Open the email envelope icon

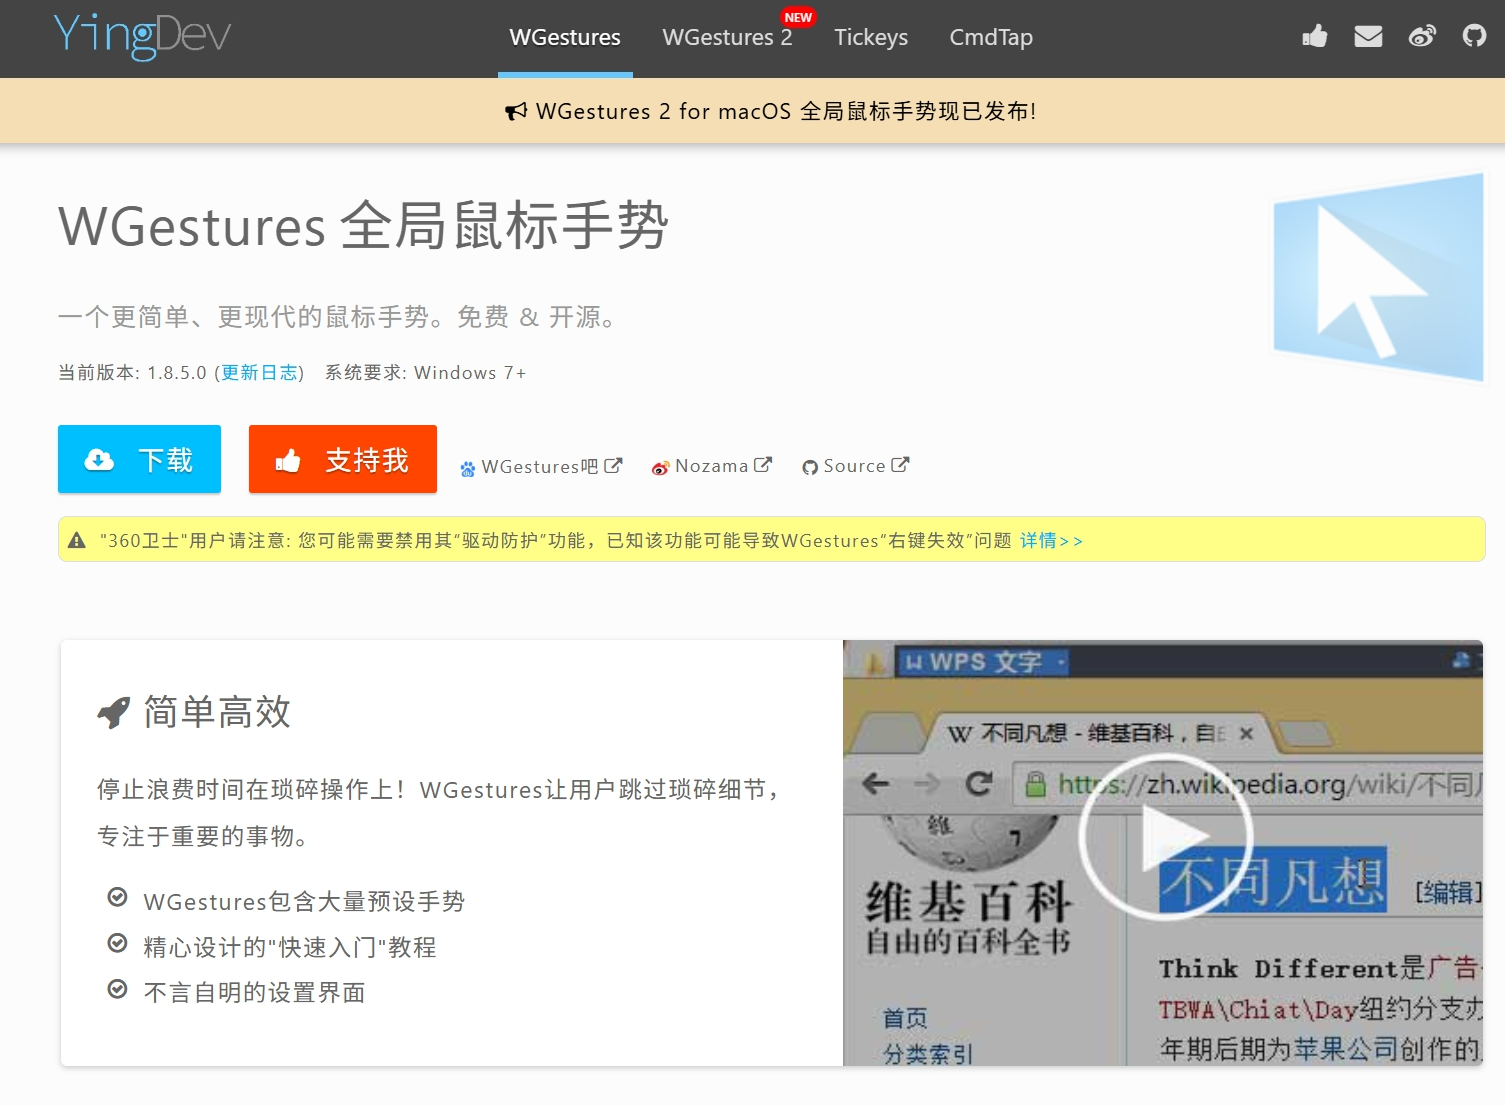pos(1368,37)
